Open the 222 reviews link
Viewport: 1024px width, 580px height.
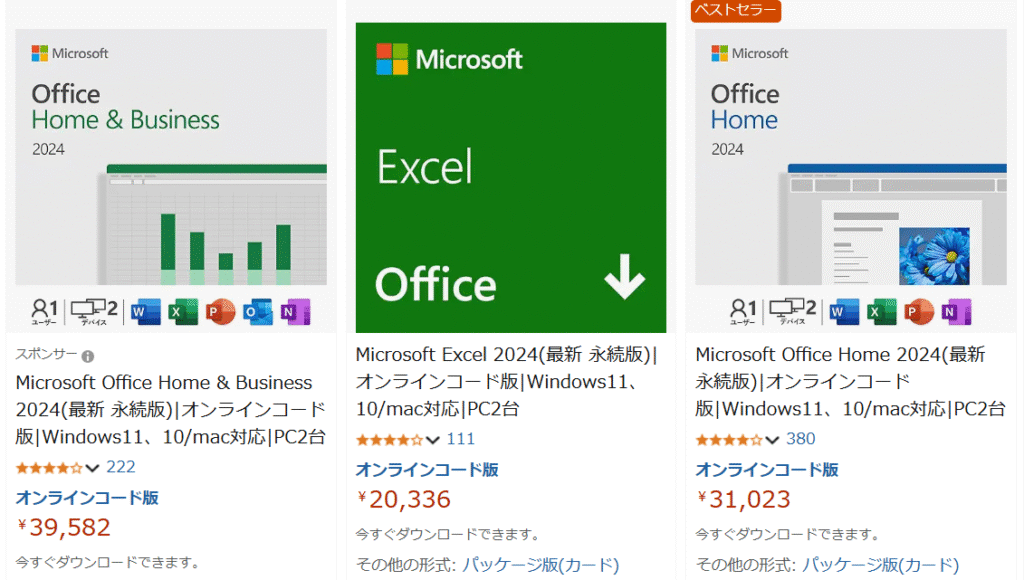121,467
